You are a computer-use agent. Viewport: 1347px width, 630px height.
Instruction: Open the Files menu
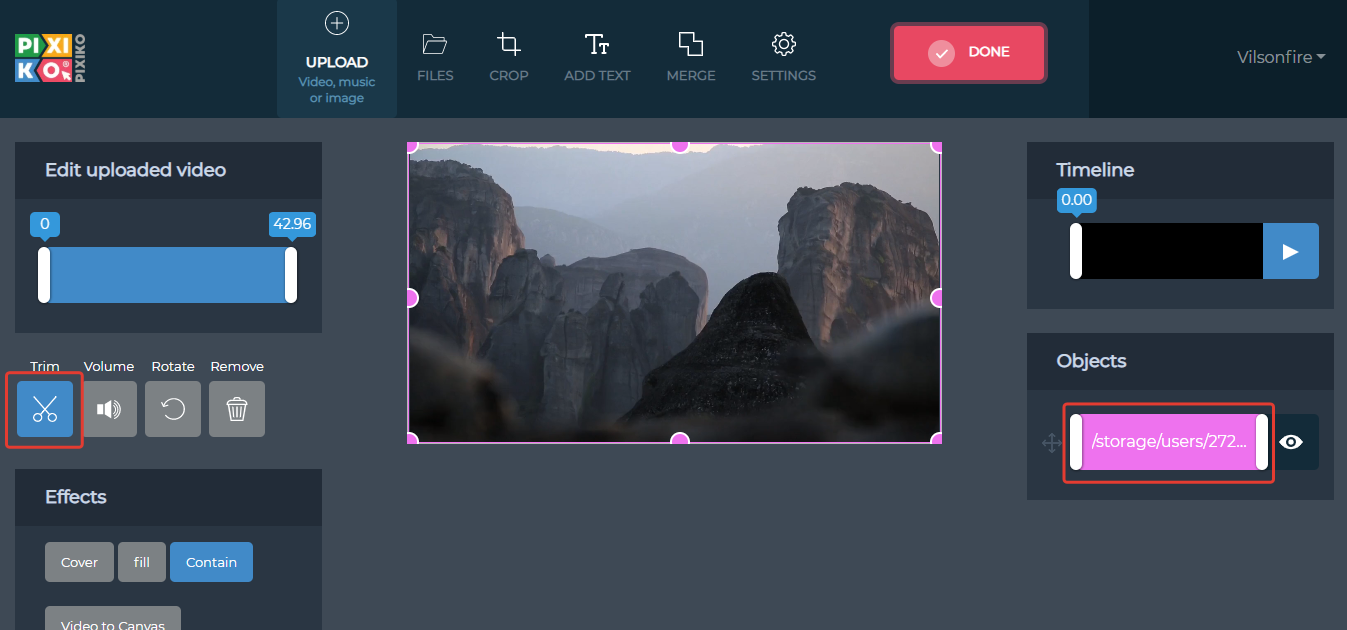(435, 58)
